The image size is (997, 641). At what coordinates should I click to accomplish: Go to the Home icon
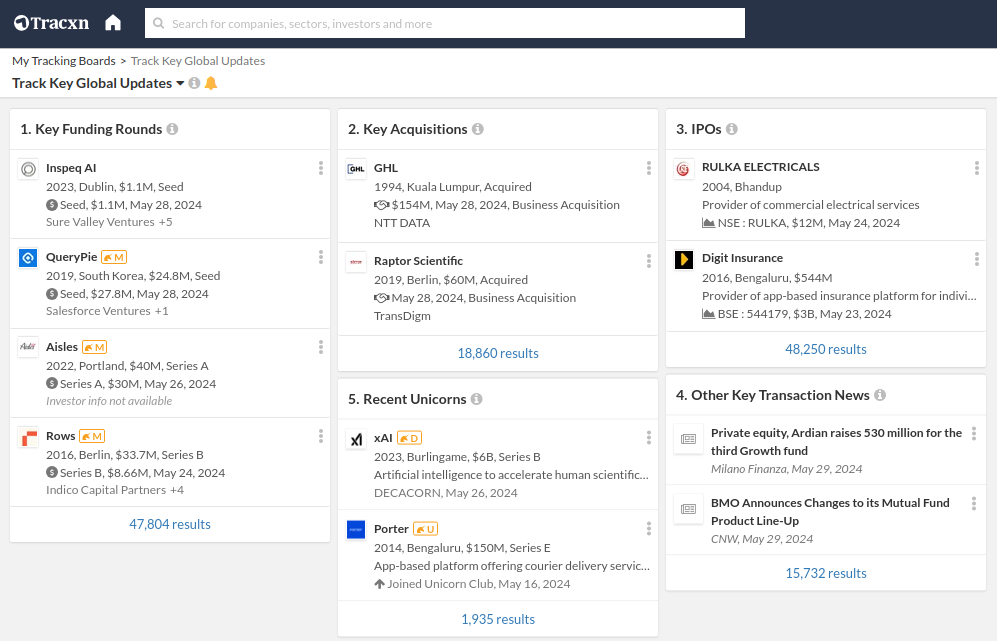(x=113, y=23)
